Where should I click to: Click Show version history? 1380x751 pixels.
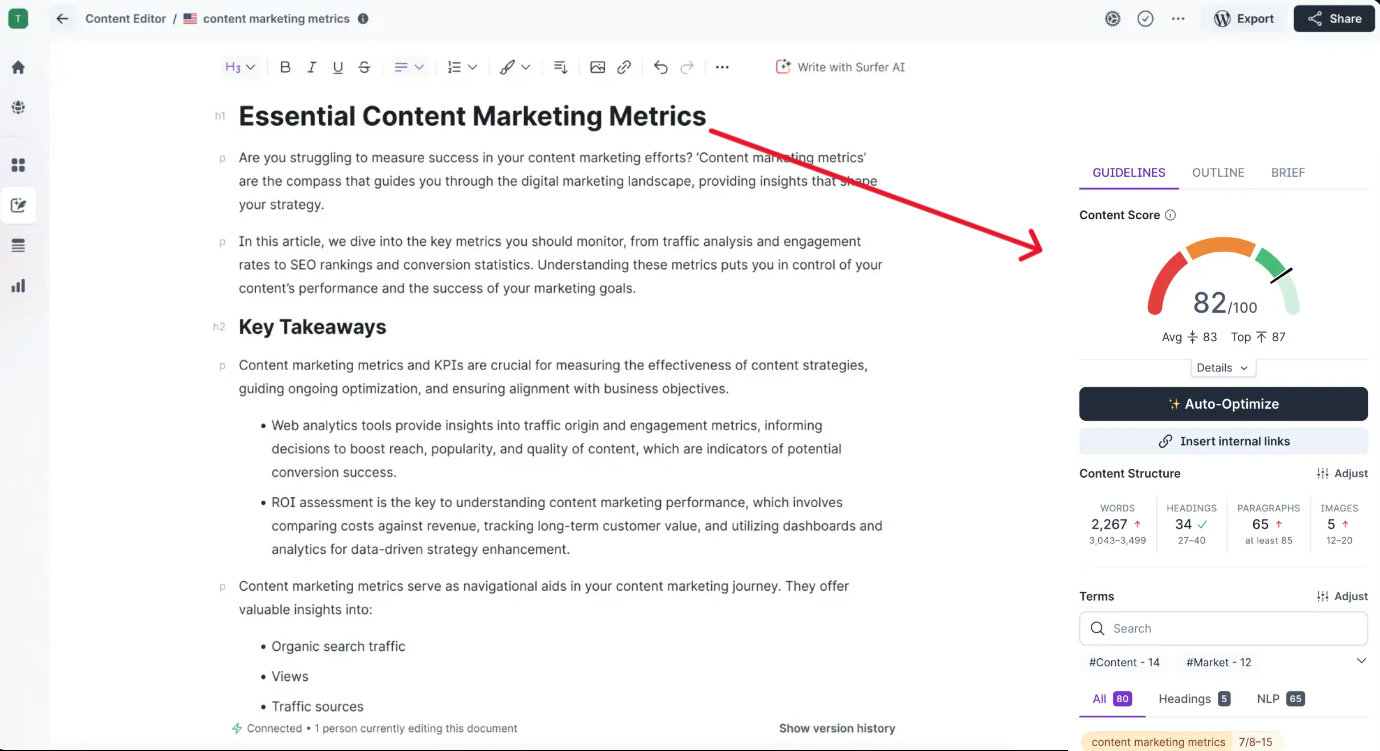[x=837, y=728]
